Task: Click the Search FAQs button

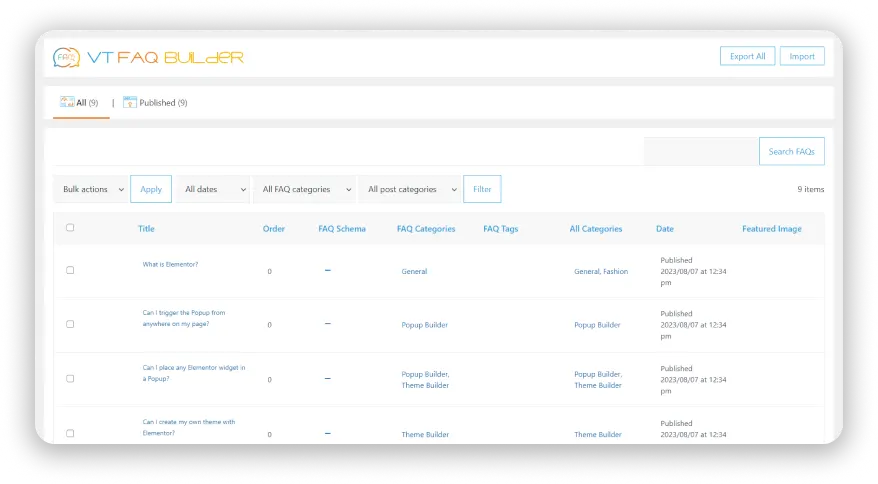Action: tap(791, 152)
